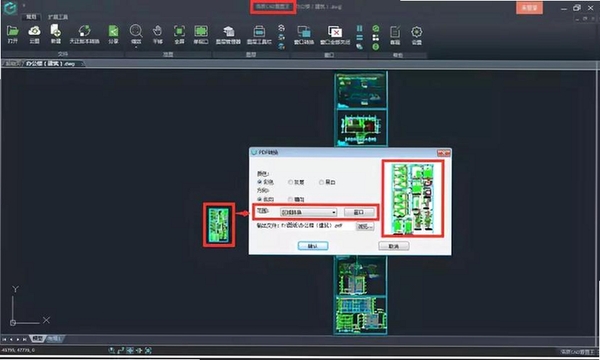Click the Window selection button beside range
The width and height of the screenshot is (600, 360).
tap(359, 212)
